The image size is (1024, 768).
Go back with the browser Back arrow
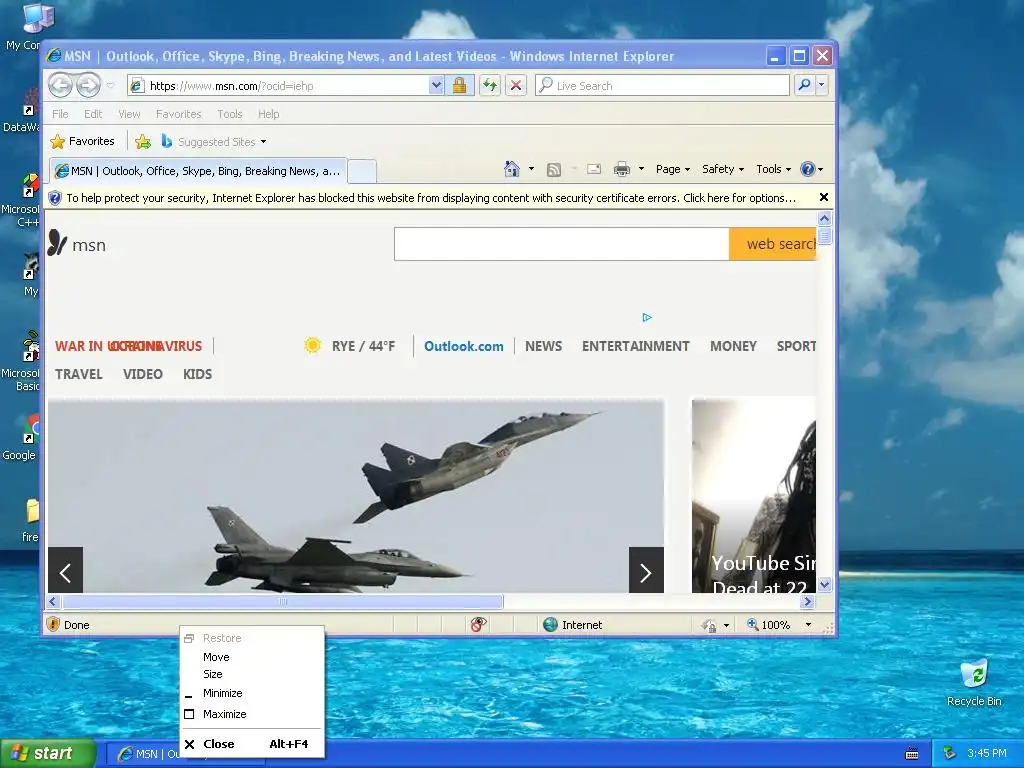point(60,86)
